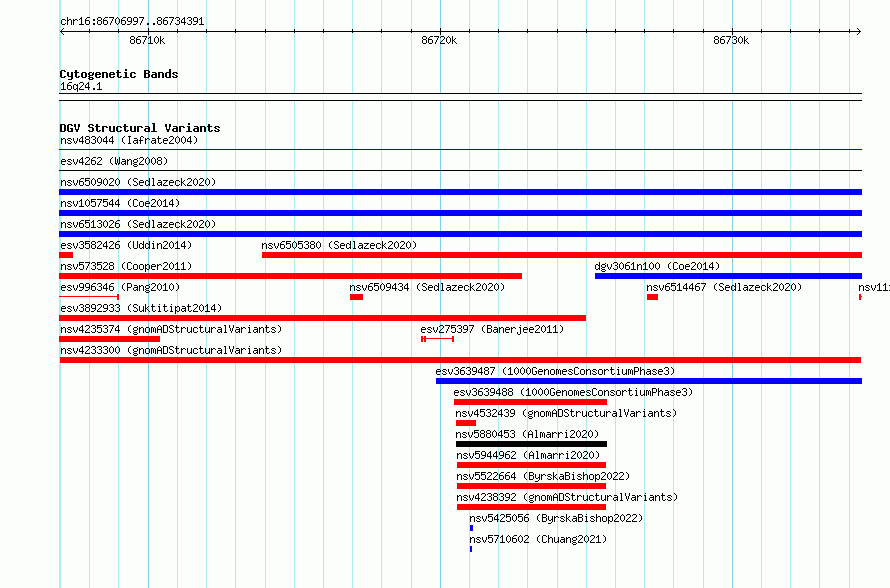Click the DGV Structural Variants track title

pyautogui.click(x=140, y=128)
